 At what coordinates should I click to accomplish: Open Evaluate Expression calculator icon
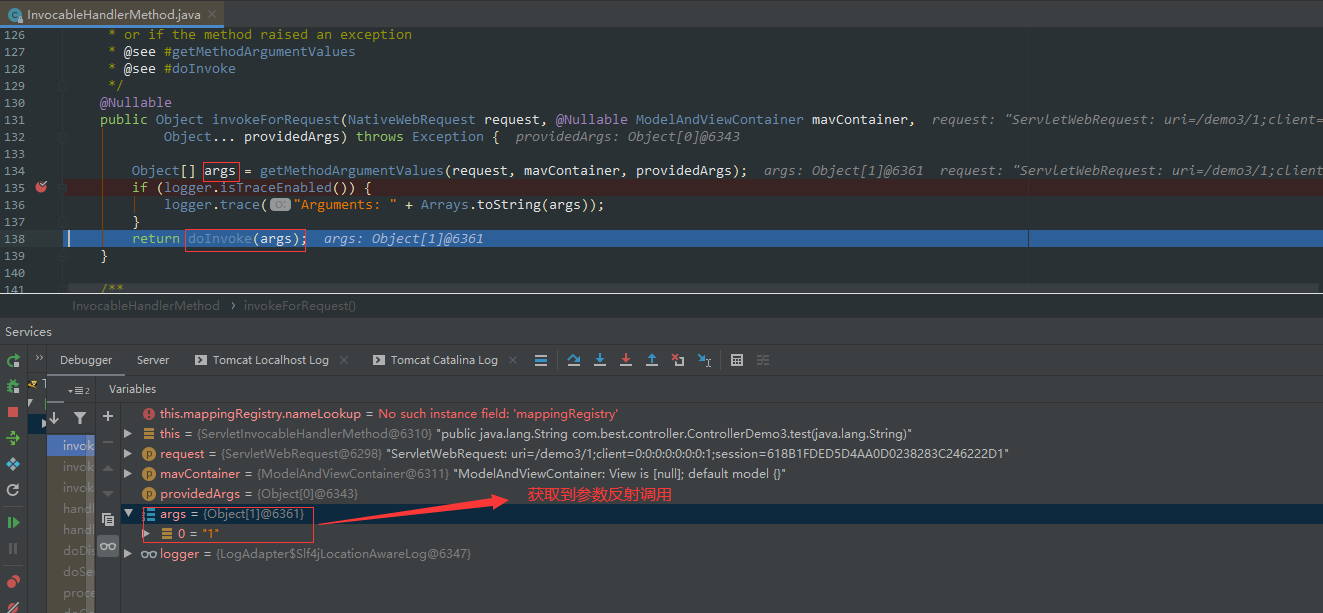coord(737,360)
